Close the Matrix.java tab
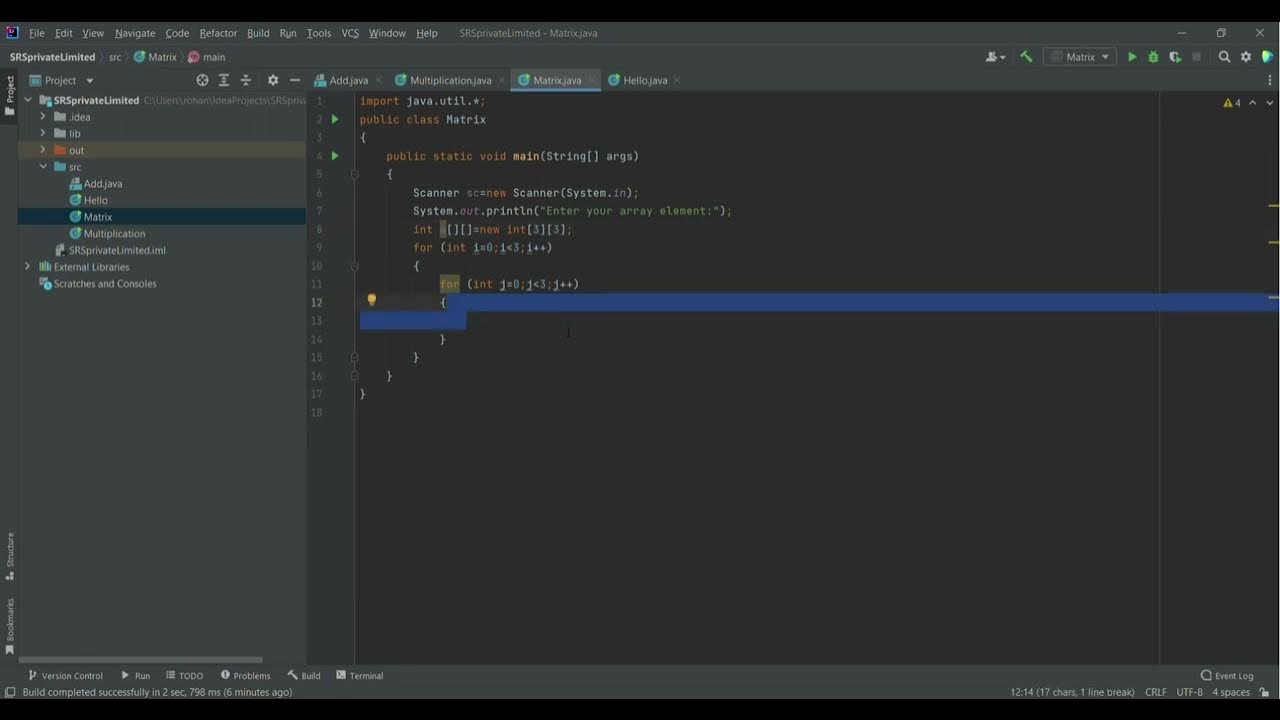Viewport: 1280px width, 720px height. (591, 80)
